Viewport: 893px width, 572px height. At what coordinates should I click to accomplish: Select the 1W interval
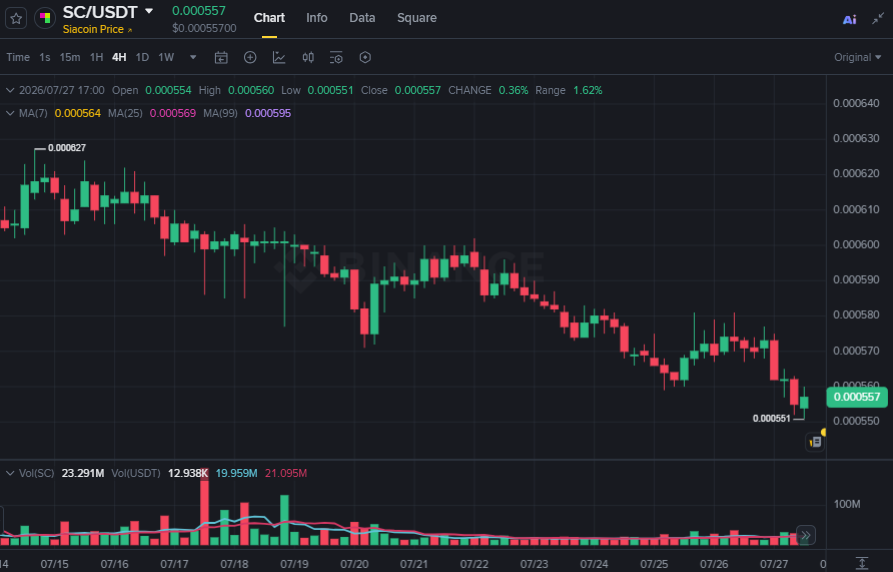166,58
